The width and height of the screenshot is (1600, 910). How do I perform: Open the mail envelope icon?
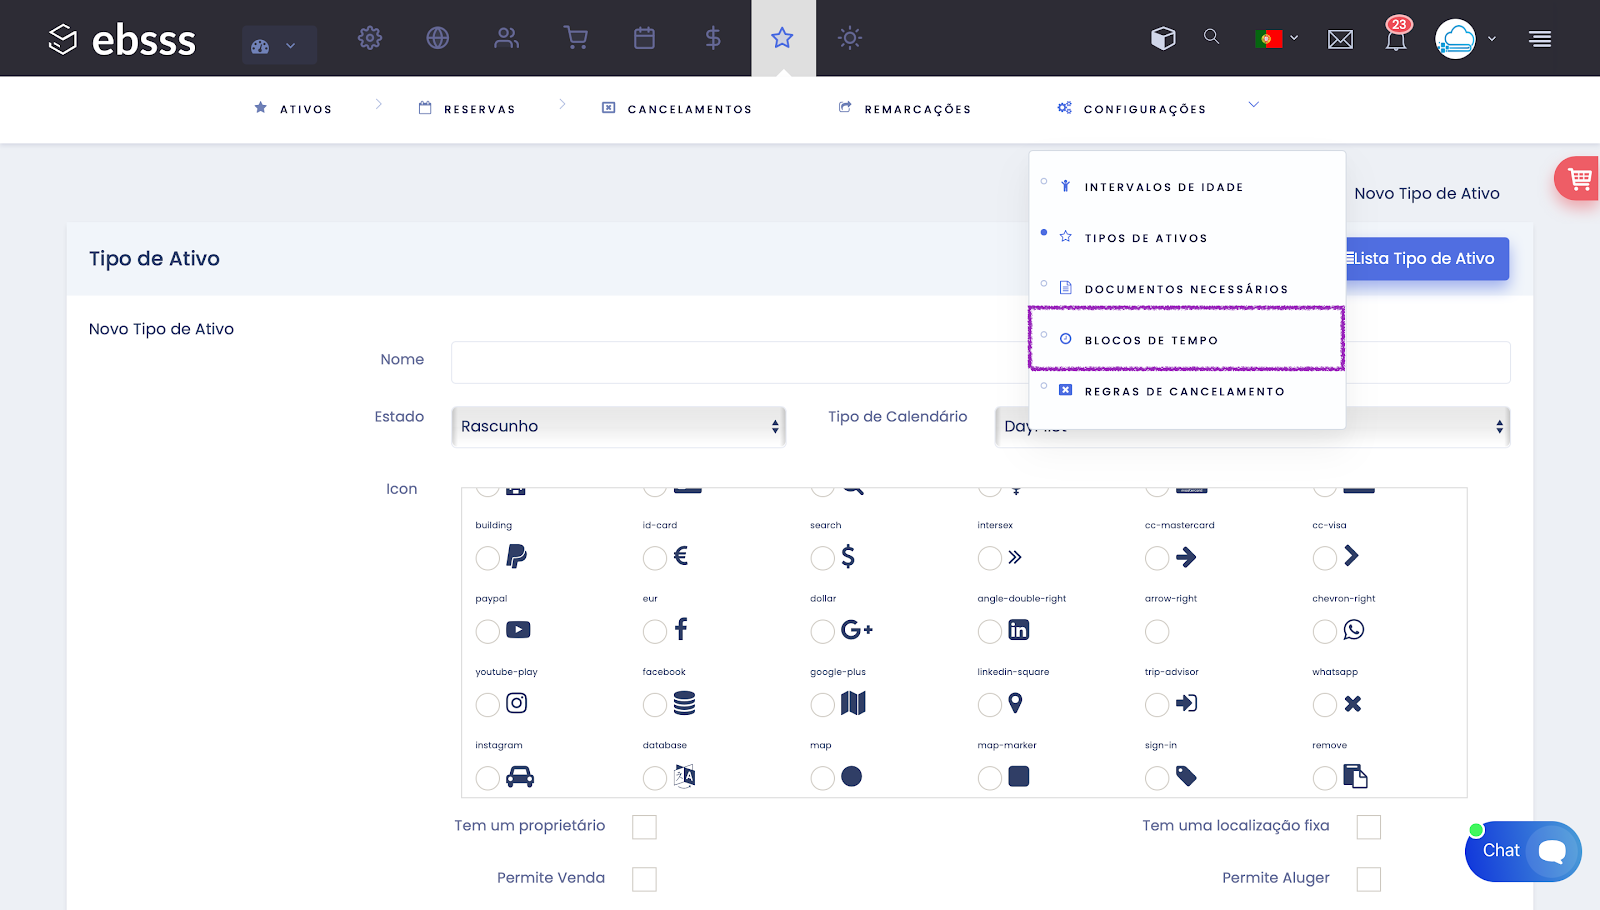[1340, 39]
